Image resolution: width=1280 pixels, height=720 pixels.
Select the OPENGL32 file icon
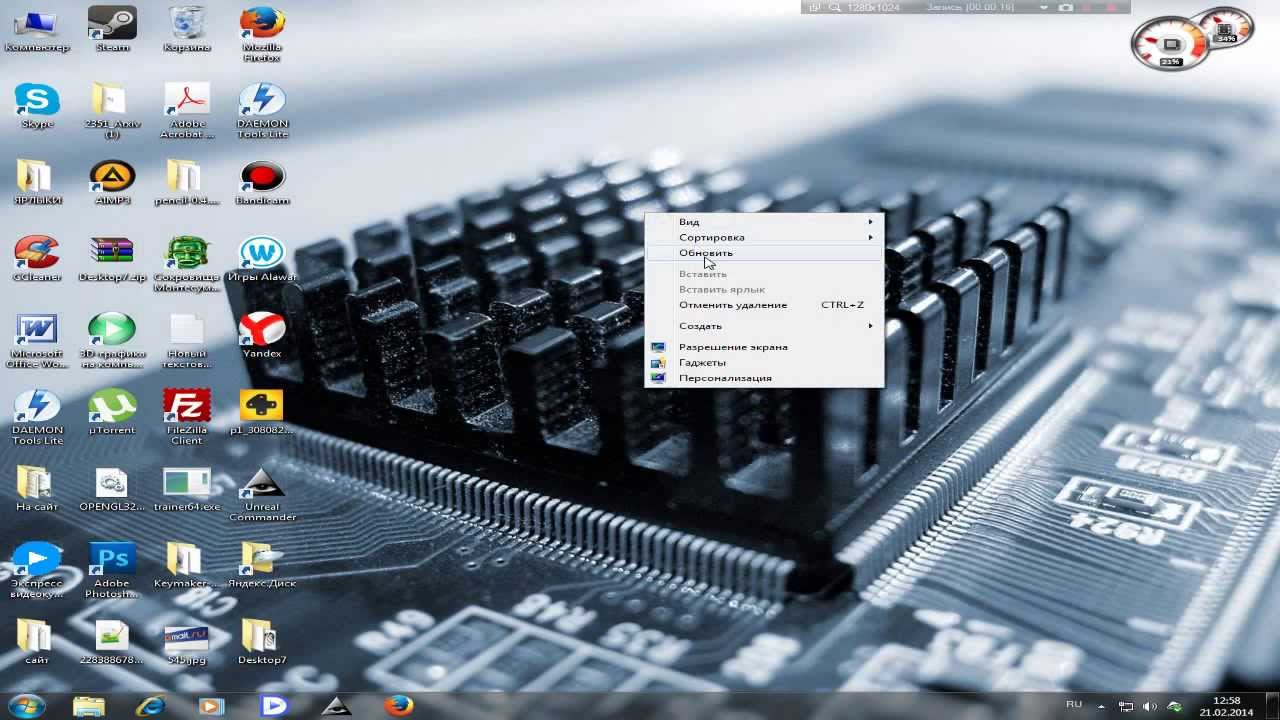coord(112,489)
